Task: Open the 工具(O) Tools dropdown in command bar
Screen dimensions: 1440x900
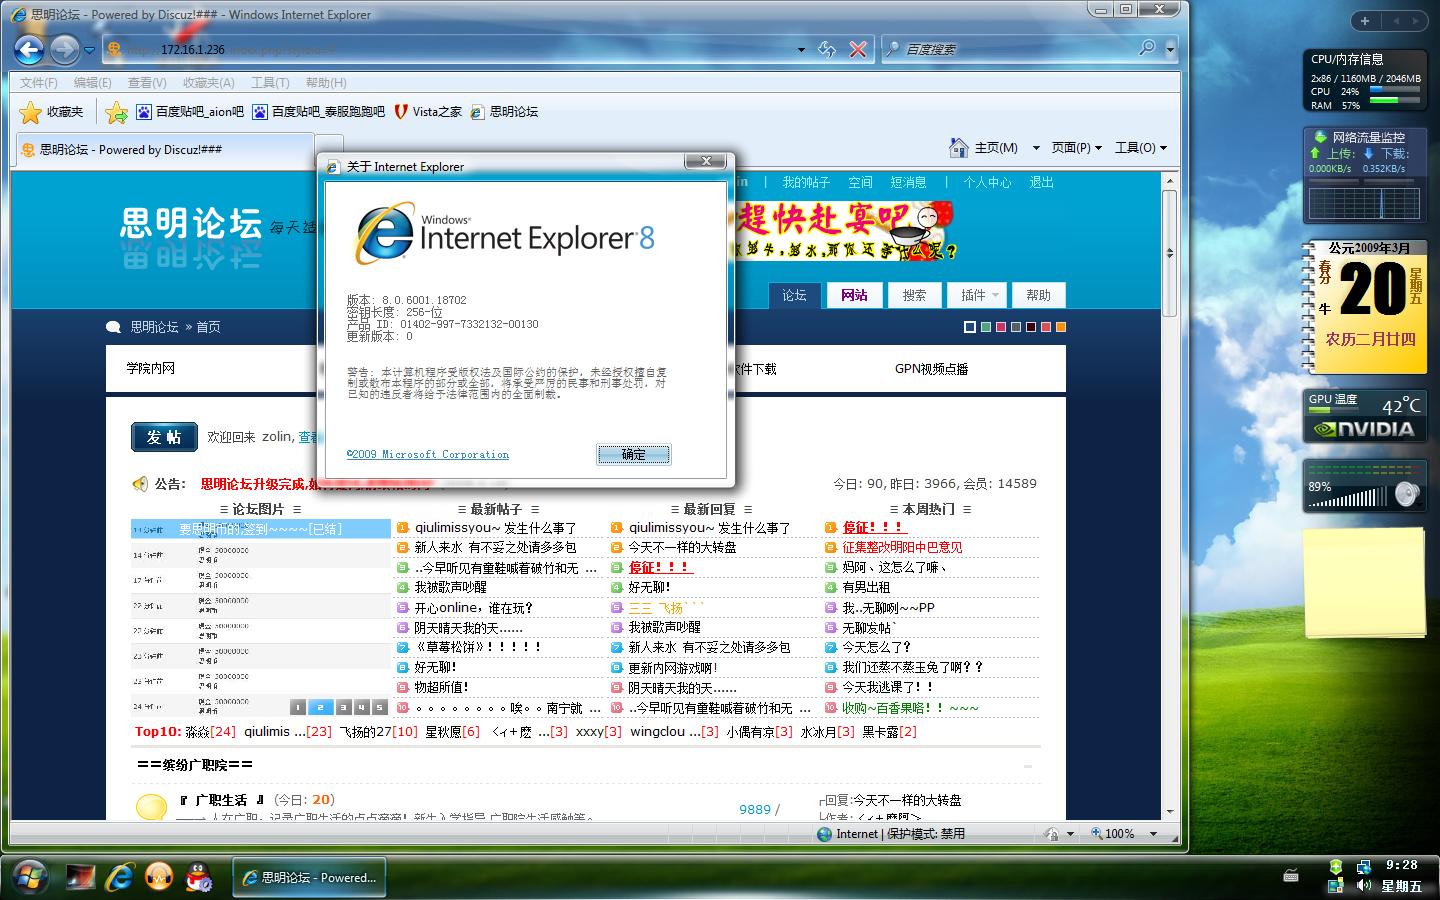Action: point(1140,148)
